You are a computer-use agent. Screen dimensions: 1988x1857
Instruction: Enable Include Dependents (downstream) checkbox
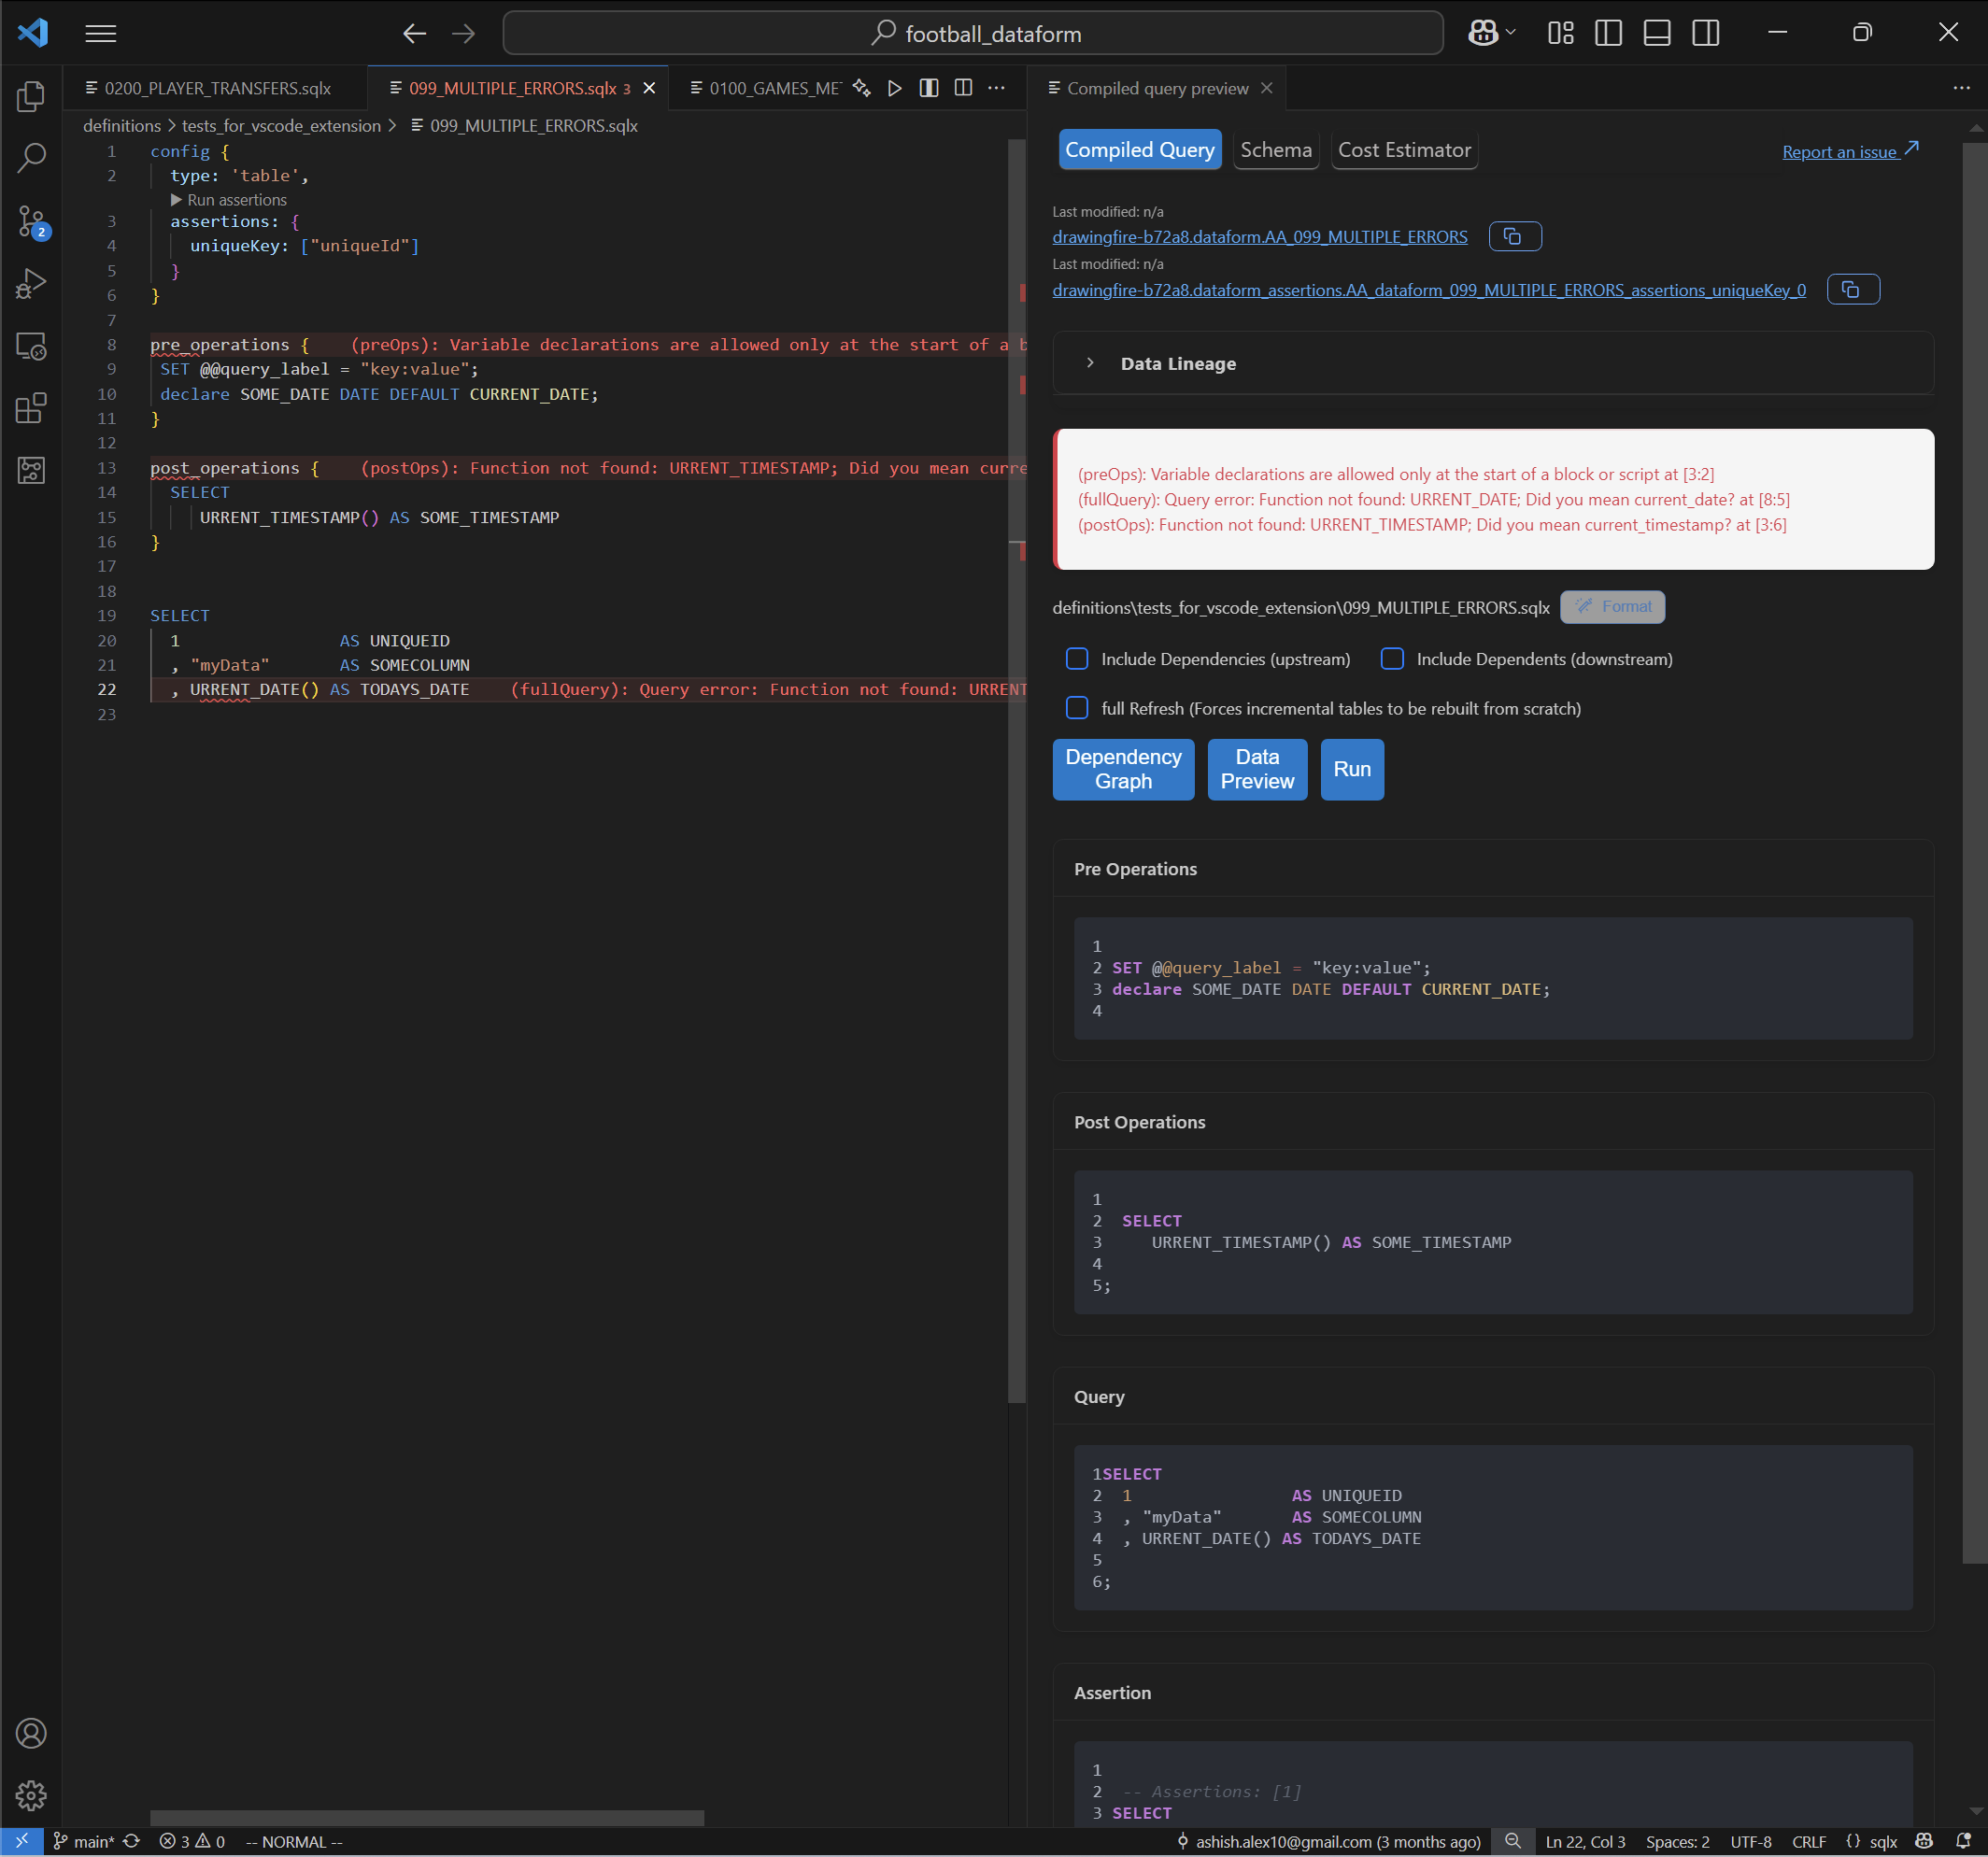[x=1392, y=659]
